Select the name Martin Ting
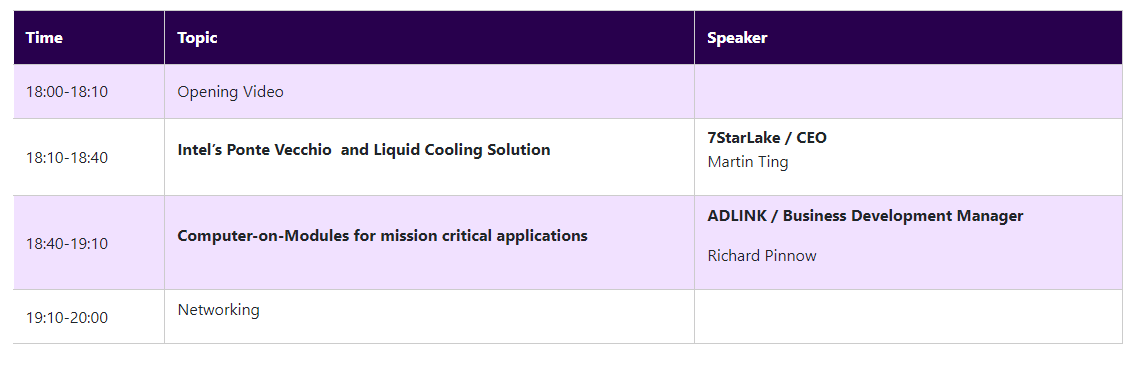1136x365 pixels. pyautogui.click(x=748, y=162)
